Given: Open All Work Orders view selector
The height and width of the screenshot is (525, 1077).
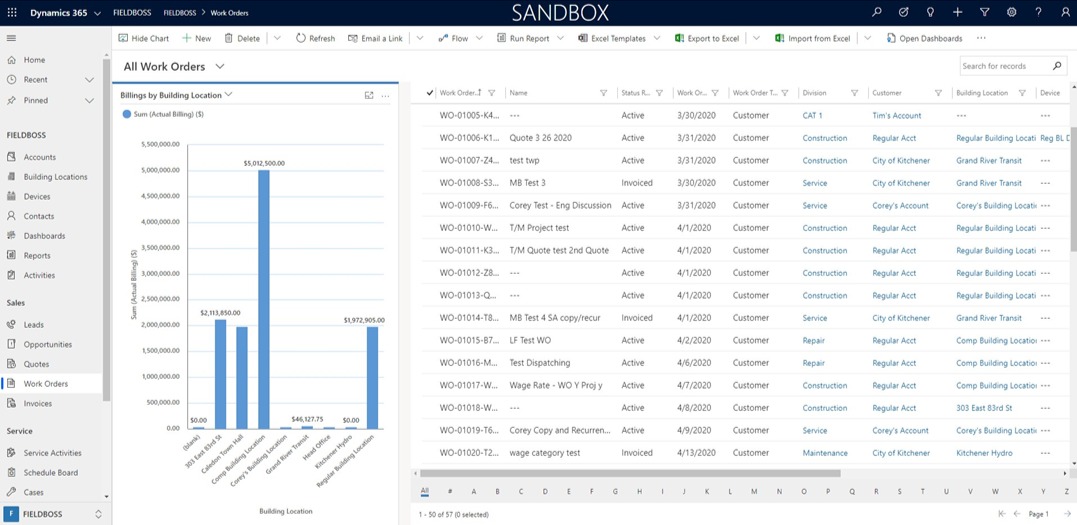Looking at the screenshot, I should pos(220,67).
